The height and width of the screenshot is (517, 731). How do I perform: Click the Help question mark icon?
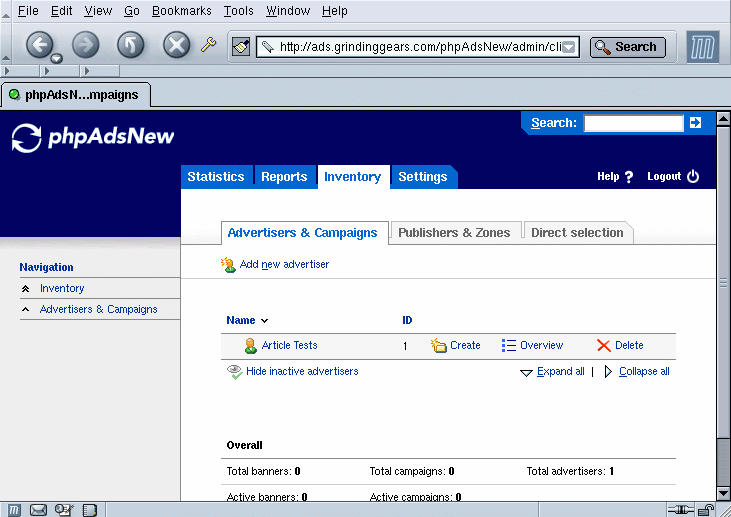point(628,177)
